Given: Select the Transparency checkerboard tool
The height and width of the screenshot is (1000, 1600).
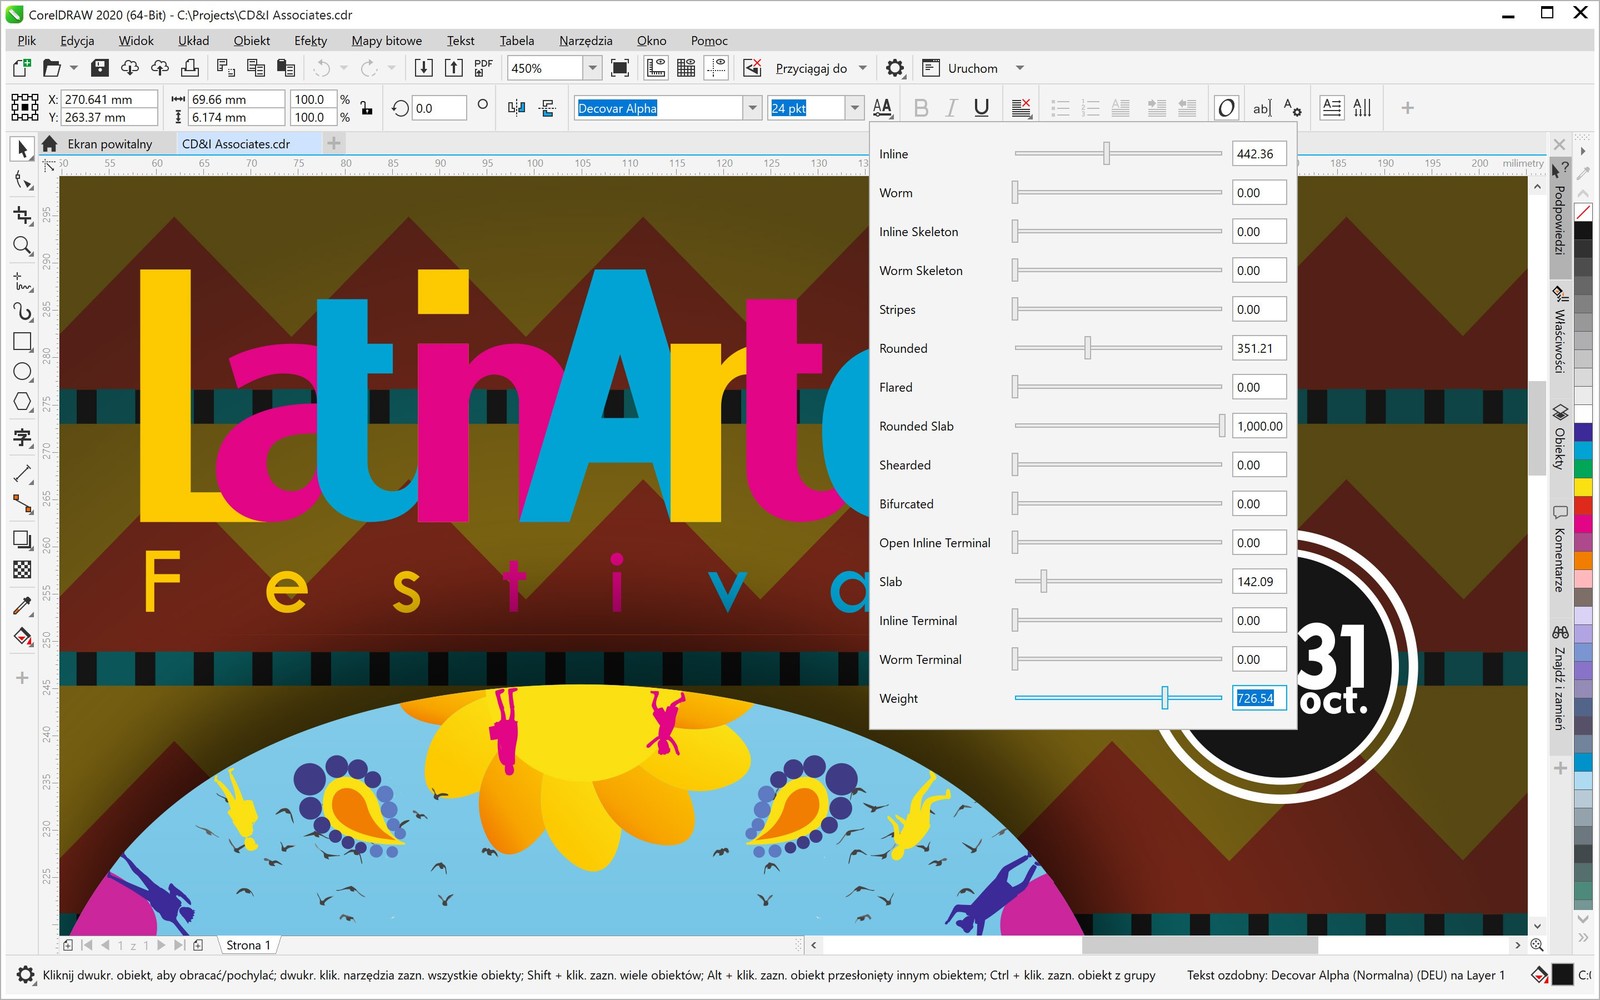Looking at the screenshot, I should [x=22, y=570].
